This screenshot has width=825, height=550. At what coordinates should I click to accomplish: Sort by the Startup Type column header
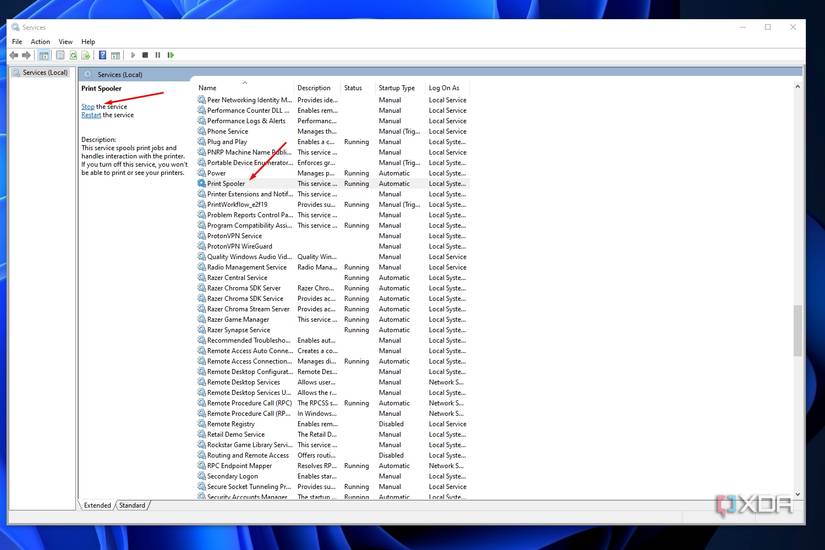click(x=399, y=88)
